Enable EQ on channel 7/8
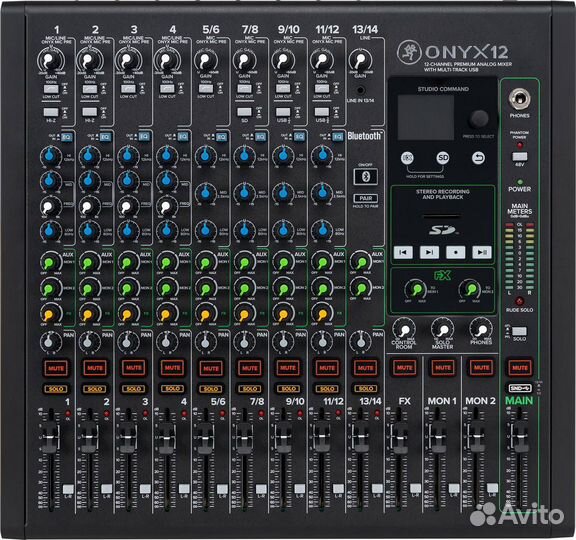Screen dimensions: 576x540 tap(260, 137)
